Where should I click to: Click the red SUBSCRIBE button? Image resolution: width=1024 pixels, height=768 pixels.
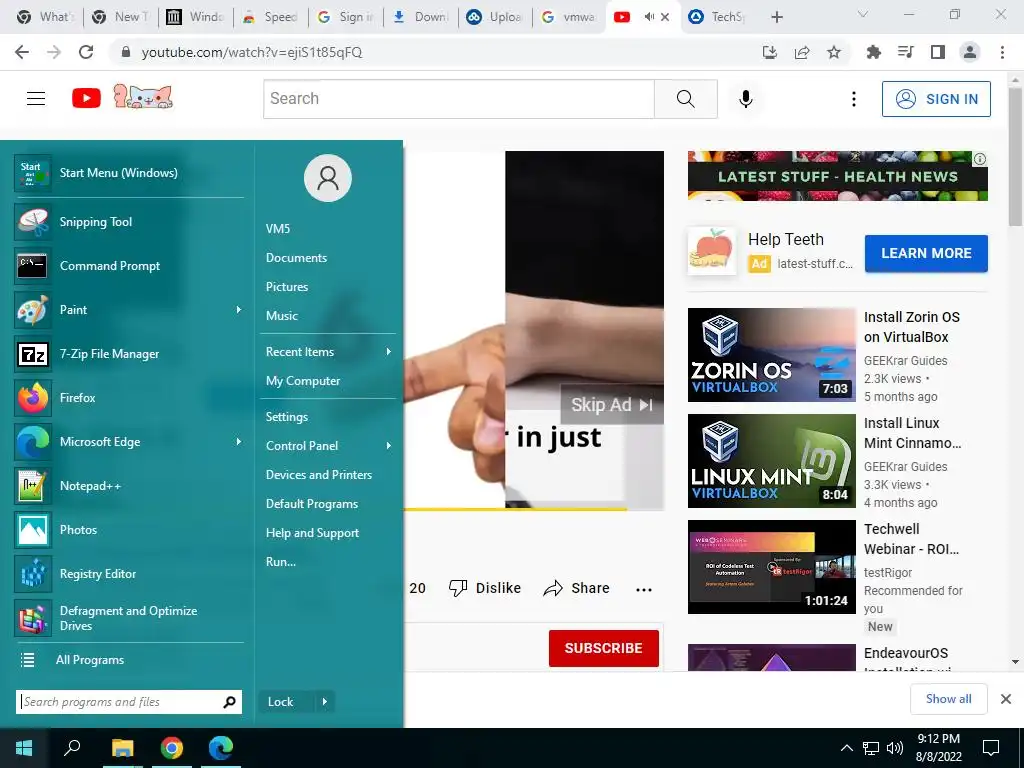click(603, 648)
